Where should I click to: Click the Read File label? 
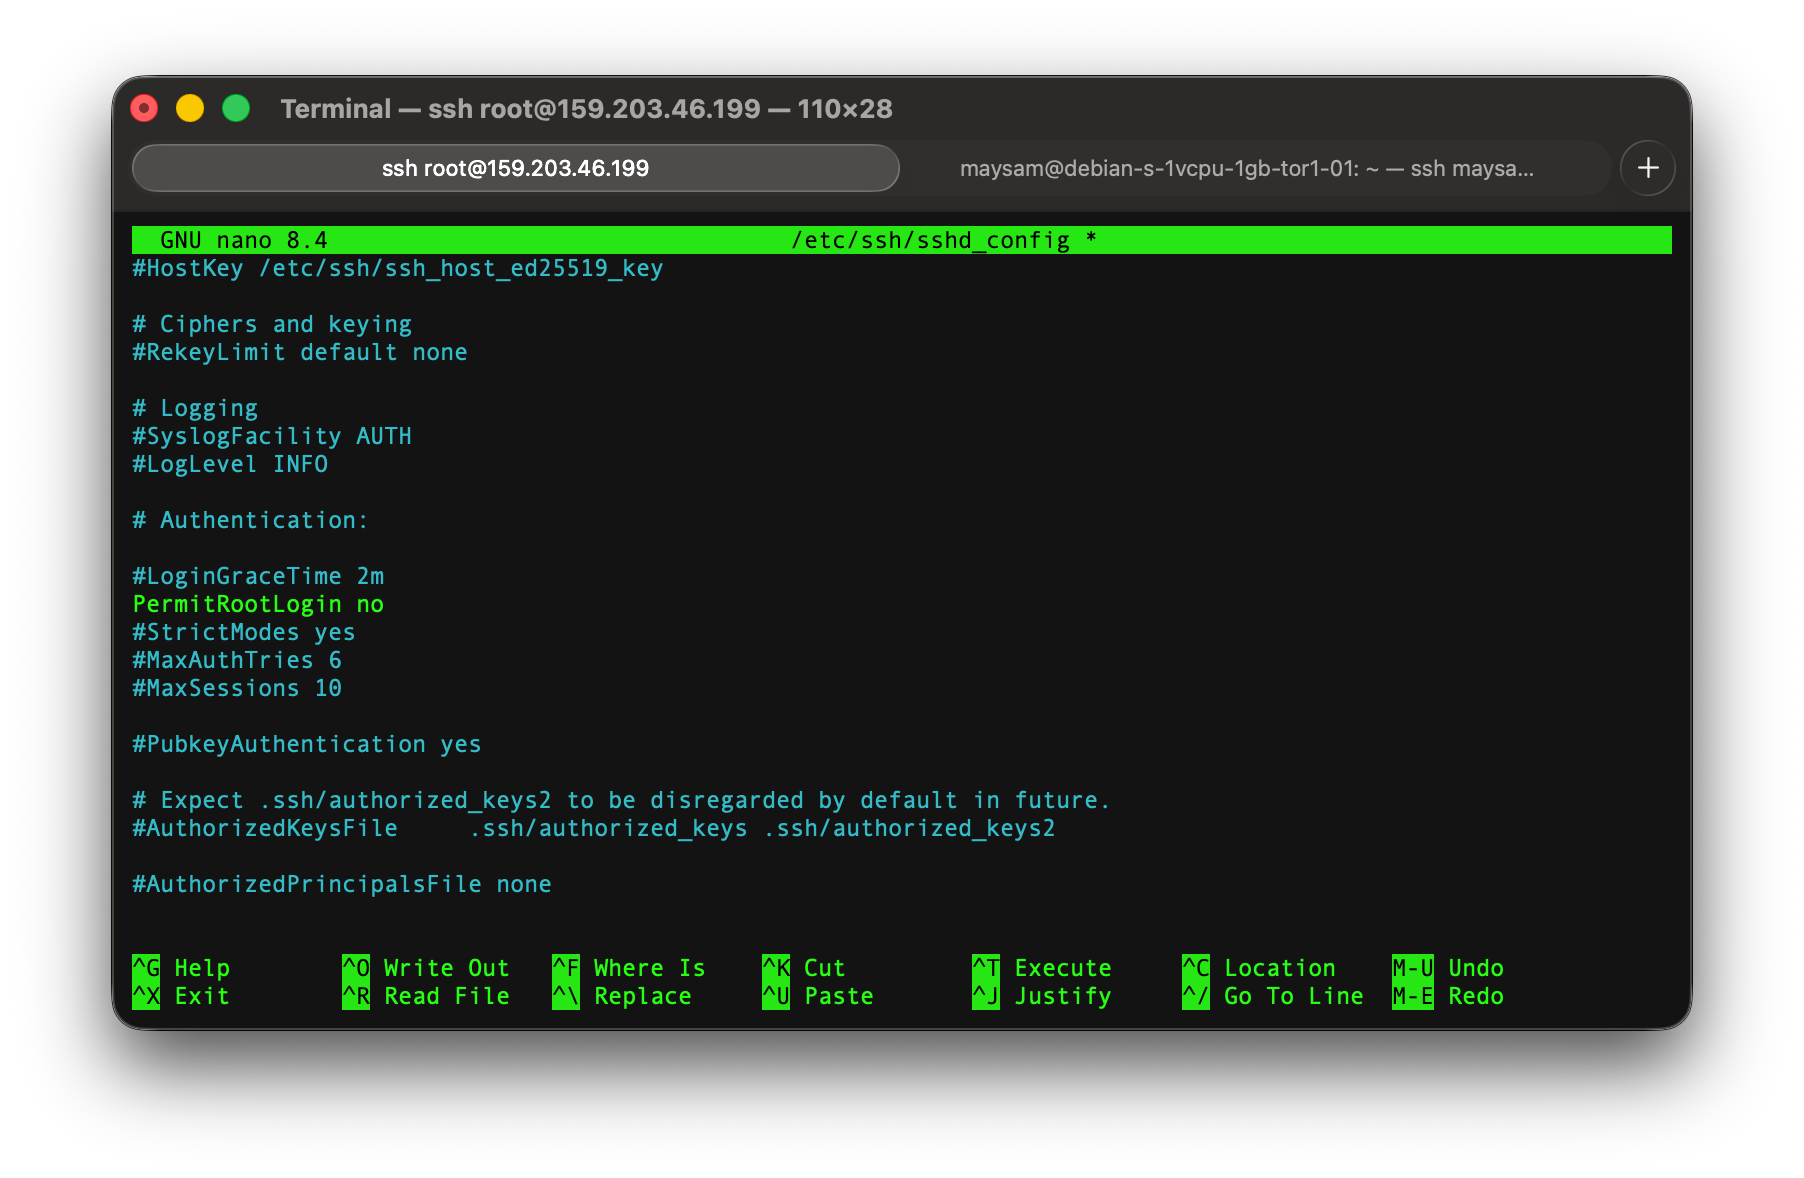(447, 996)
